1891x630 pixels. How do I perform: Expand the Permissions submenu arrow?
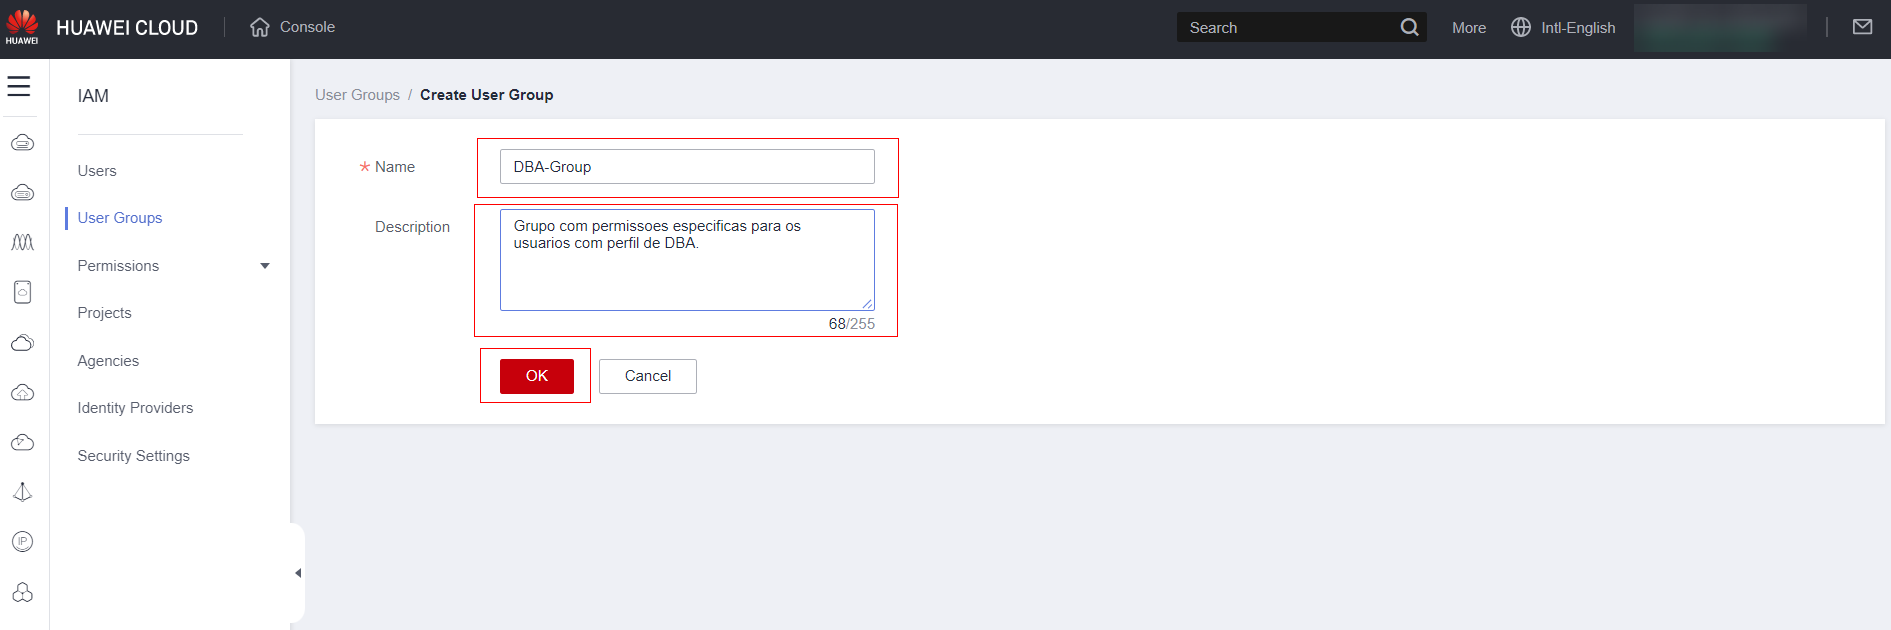pos(265,266)
